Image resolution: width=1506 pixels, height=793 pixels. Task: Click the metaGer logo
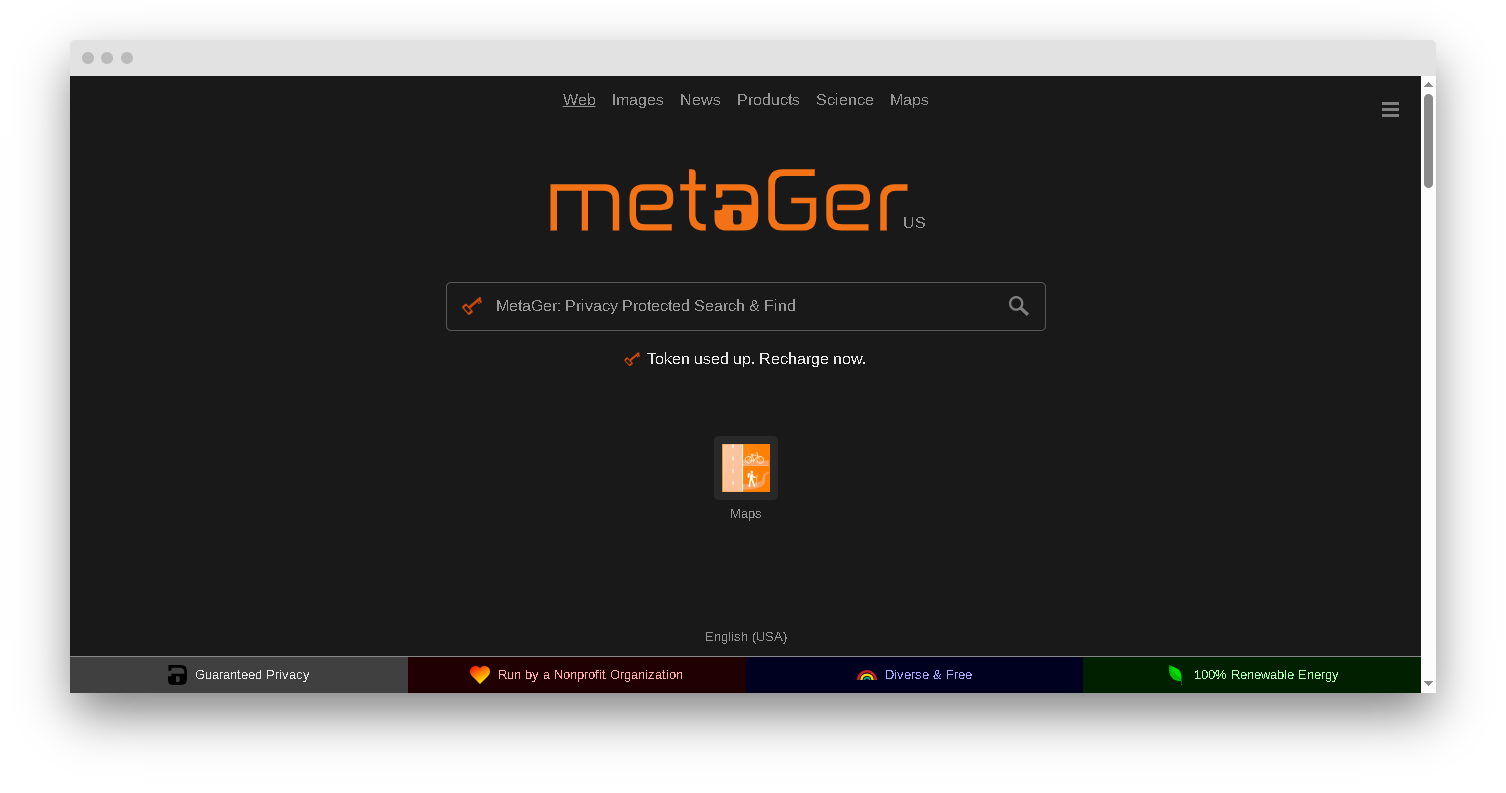click(x=728, y=200)
